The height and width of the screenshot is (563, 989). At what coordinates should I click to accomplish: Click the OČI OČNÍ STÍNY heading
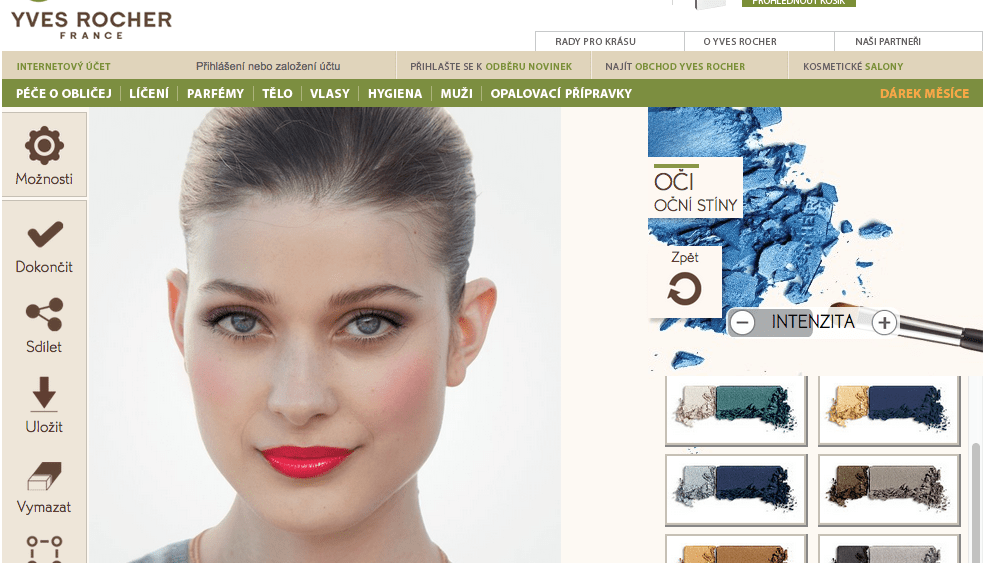695,188
